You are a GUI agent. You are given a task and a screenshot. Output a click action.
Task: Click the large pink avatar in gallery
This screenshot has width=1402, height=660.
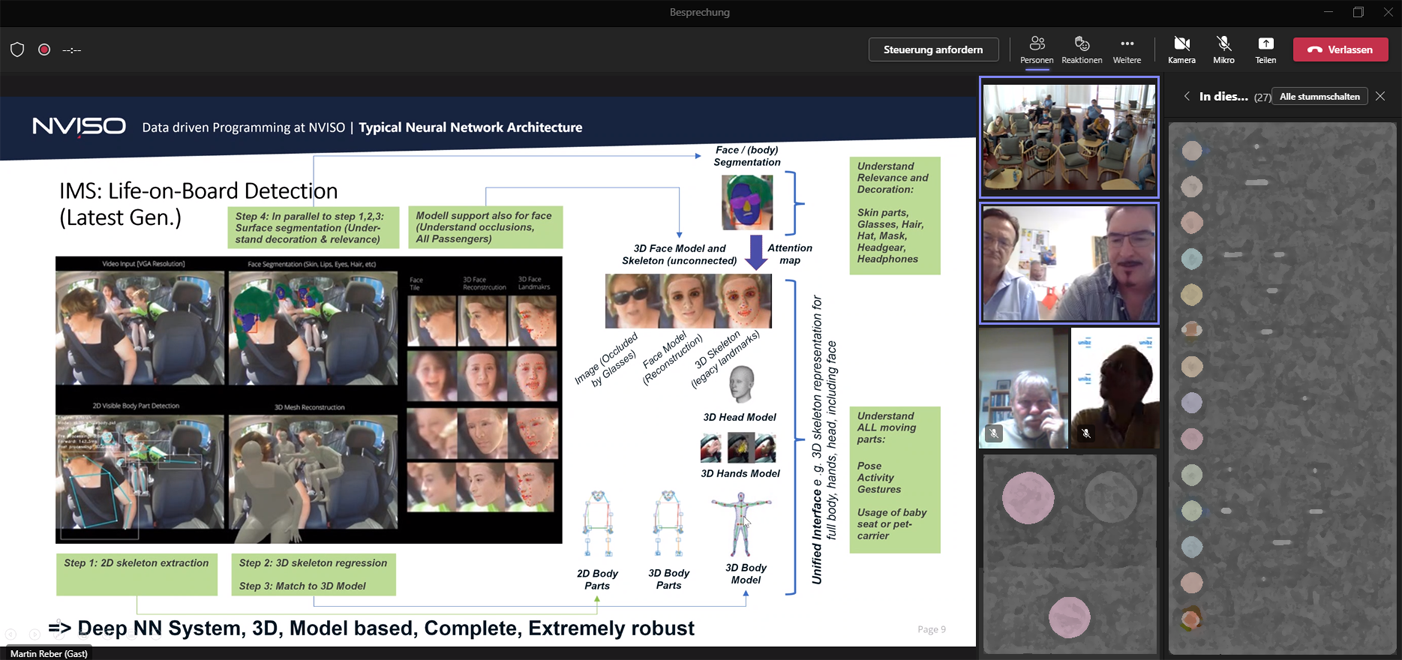pyautogui.click(x=1028, y=497)
